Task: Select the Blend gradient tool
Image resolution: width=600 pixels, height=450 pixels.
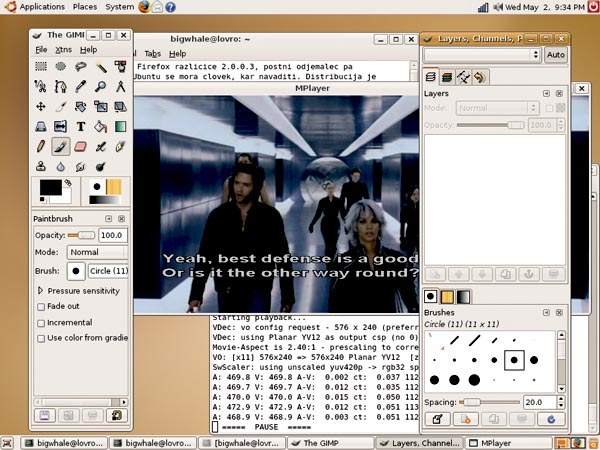Action: 121,126
